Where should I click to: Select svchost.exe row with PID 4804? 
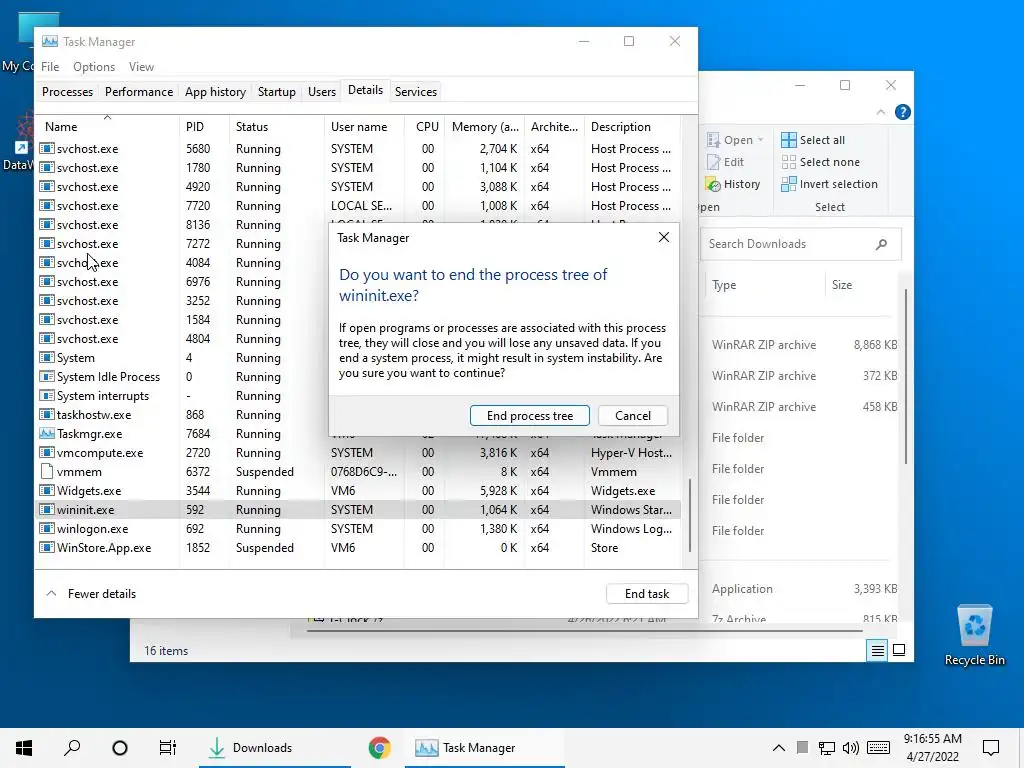(x=183, y=339)
